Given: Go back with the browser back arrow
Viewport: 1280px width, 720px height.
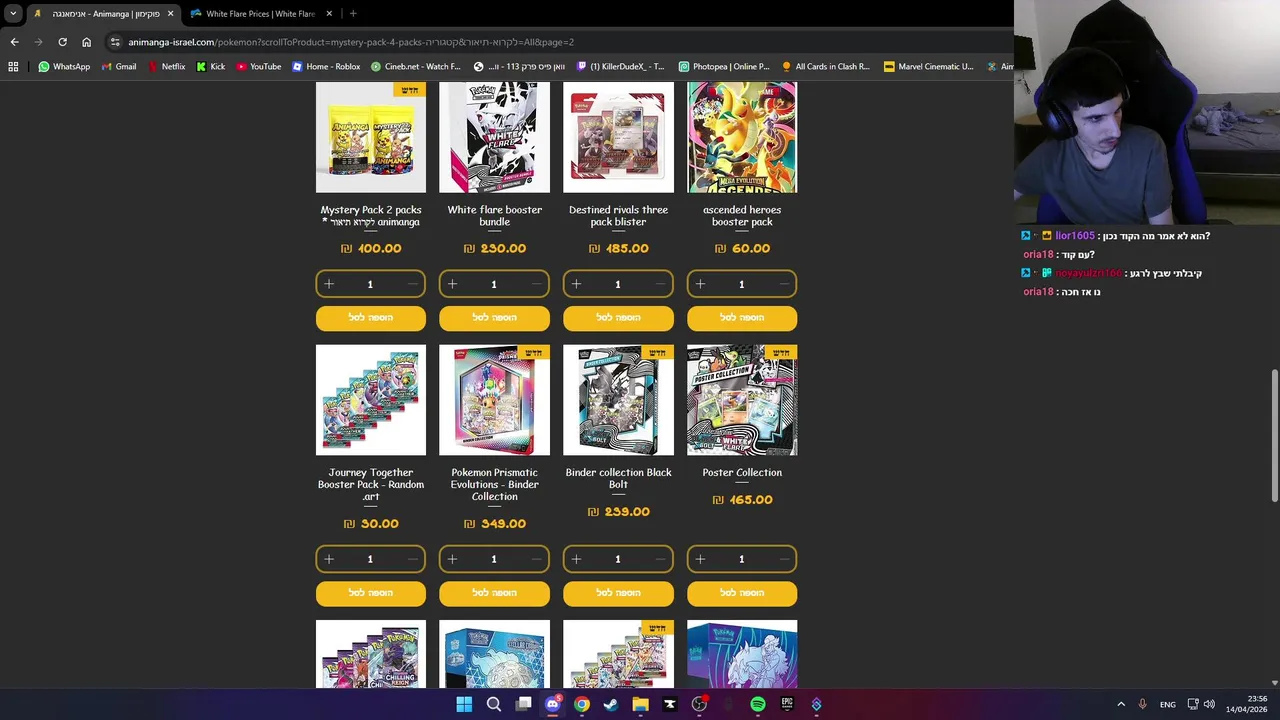Looking at the screenshot, I should click(x=14, y=42).
